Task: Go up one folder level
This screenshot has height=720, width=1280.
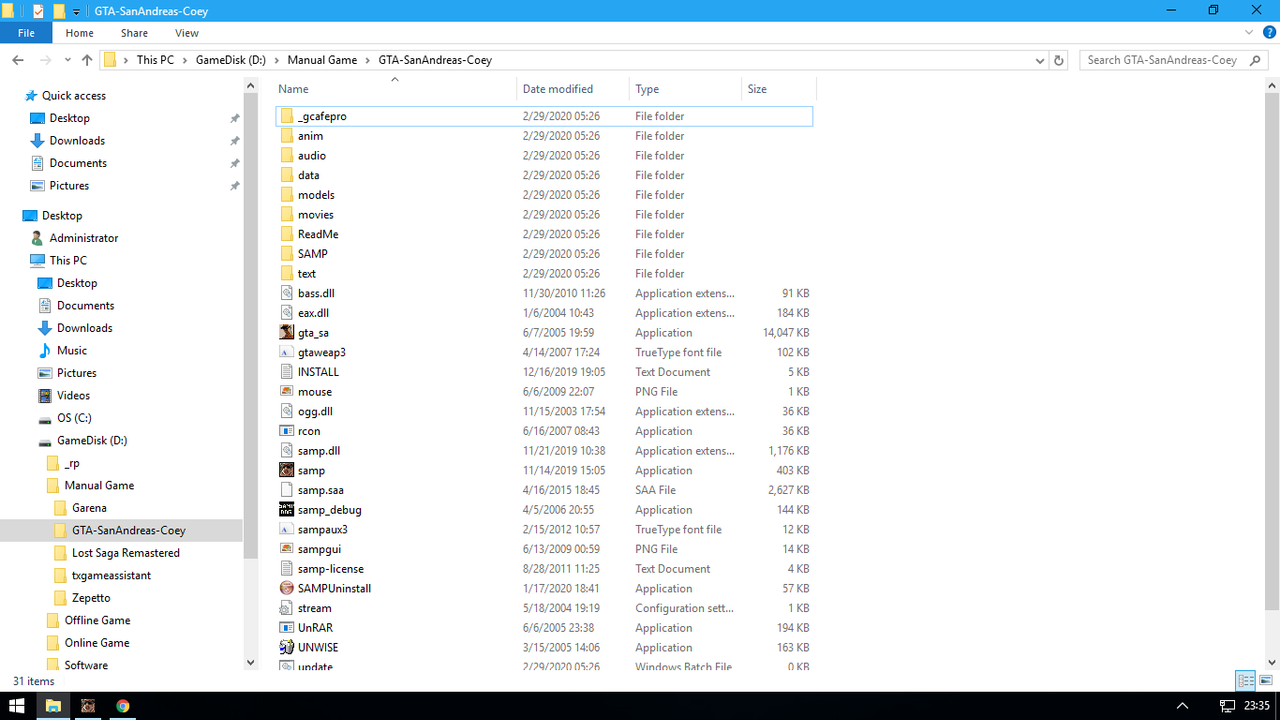Action: [87, 60]
